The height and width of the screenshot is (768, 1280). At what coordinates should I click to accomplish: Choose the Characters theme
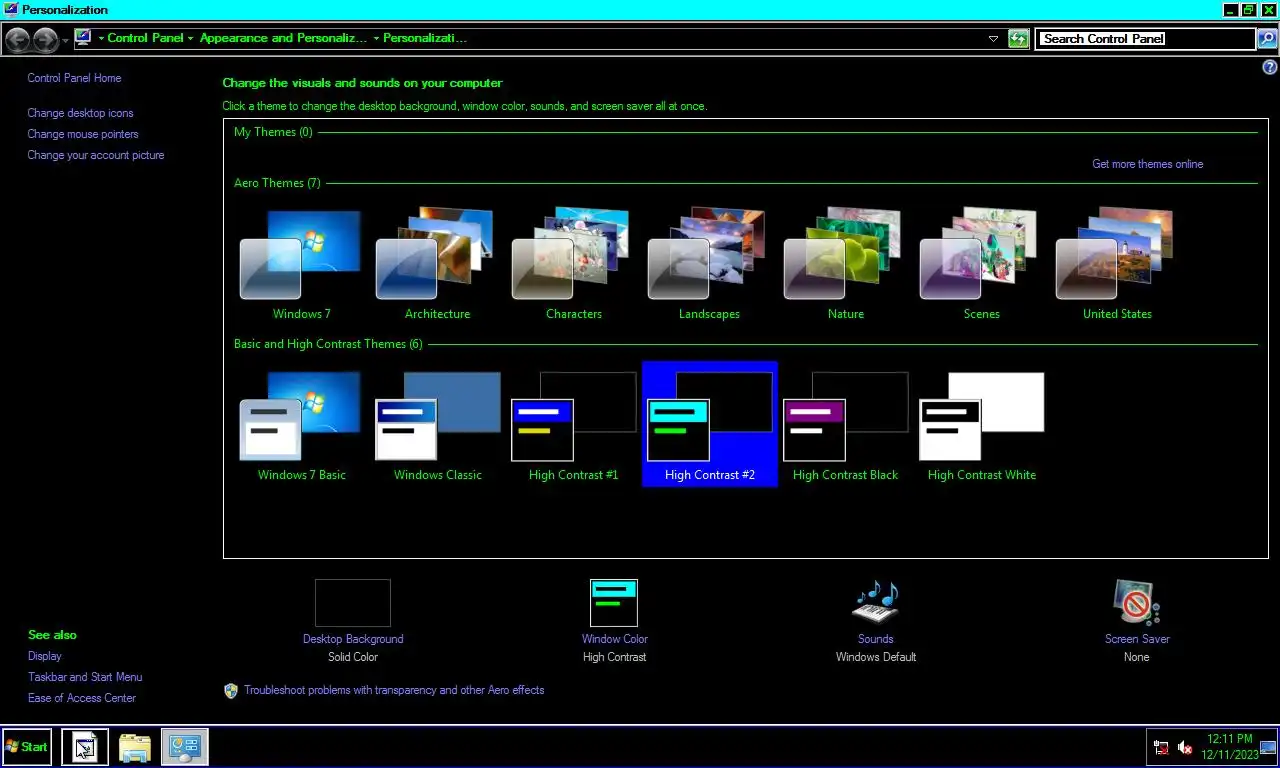click(573, 264)
